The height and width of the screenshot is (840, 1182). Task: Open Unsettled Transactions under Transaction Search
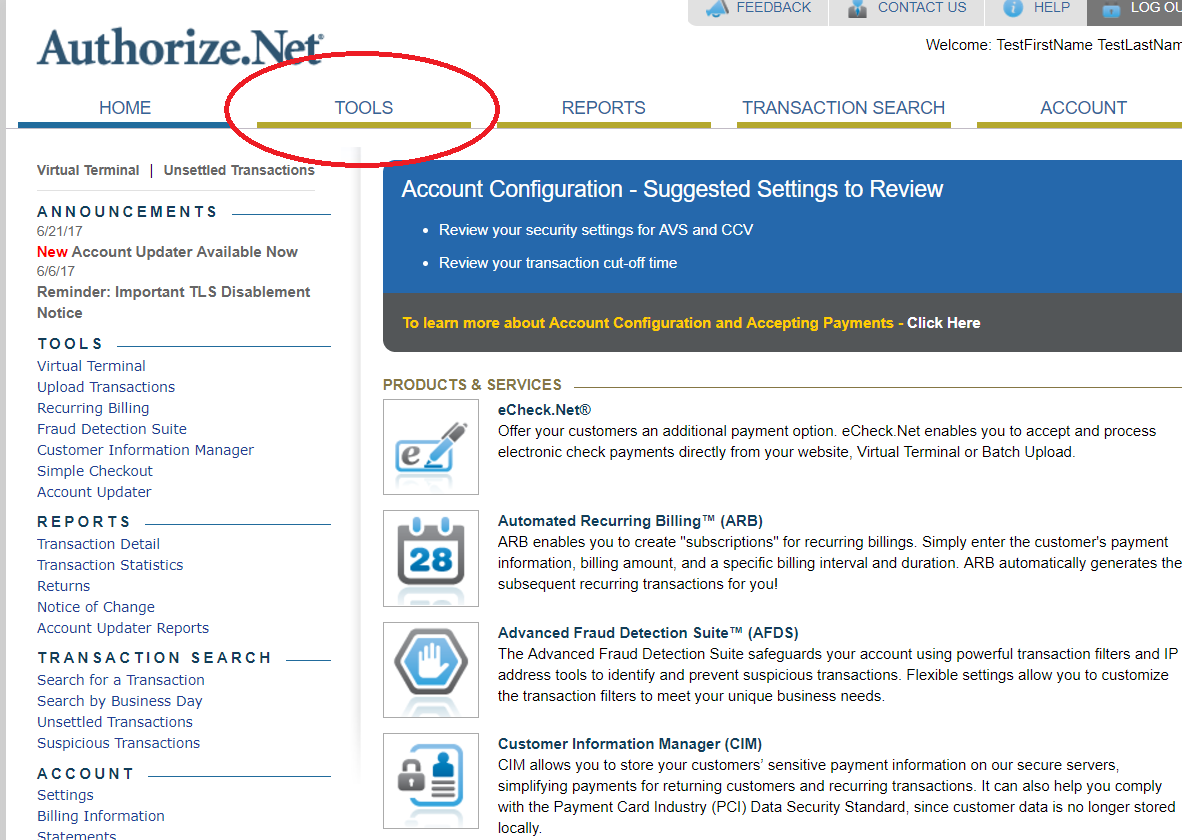click(115, 722)
